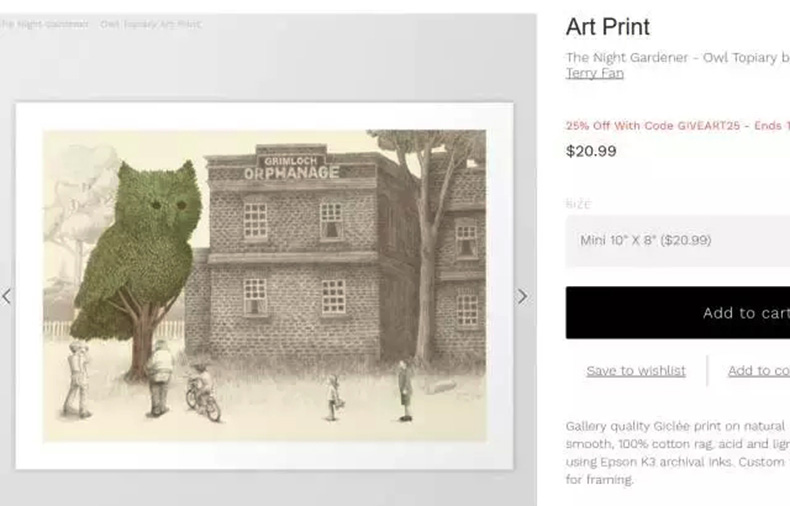Screen dimensions: 790x506
Task: Click the boy standing near the tall tree
Action: tap(405, 391)
